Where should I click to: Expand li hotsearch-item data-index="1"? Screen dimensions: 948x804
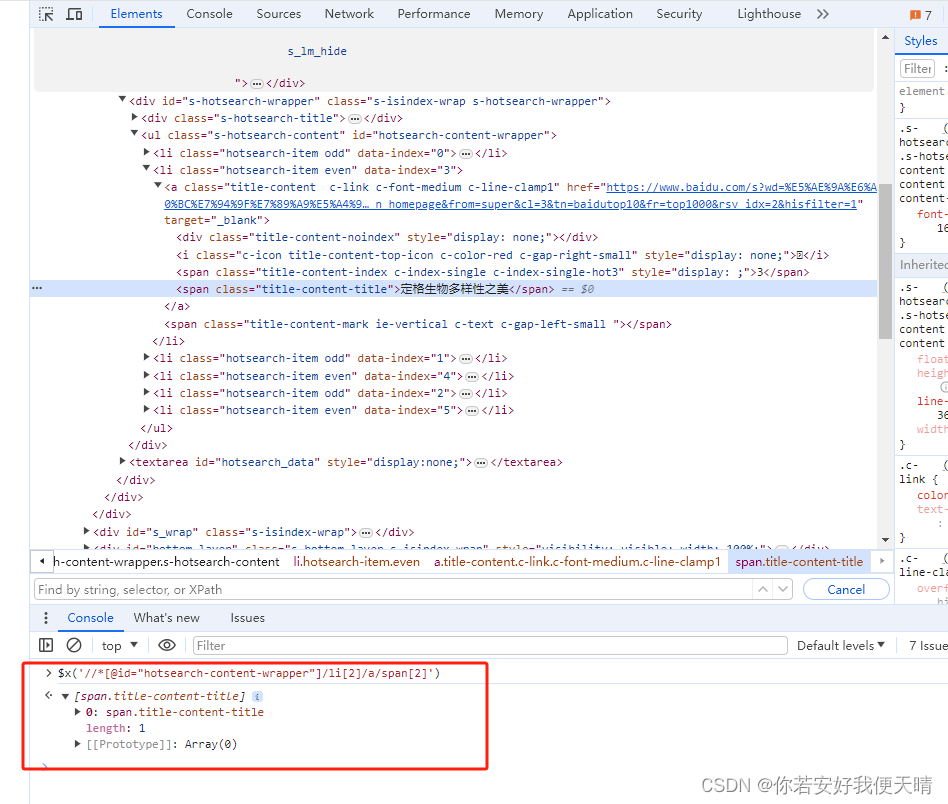146,357
